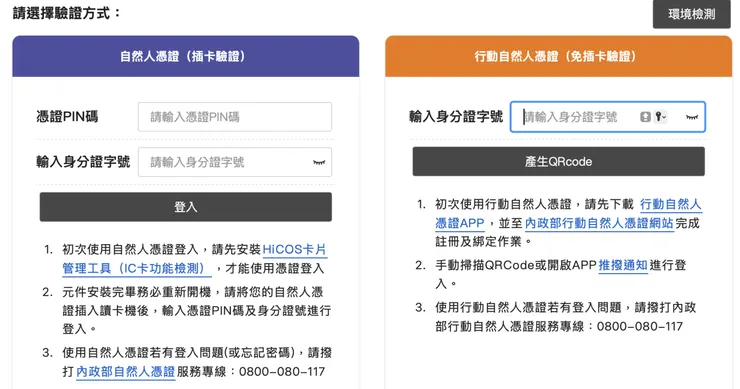Click the 環境檢測 button
Viewport: 740px width, 389px height.
[x=691, y=14]
